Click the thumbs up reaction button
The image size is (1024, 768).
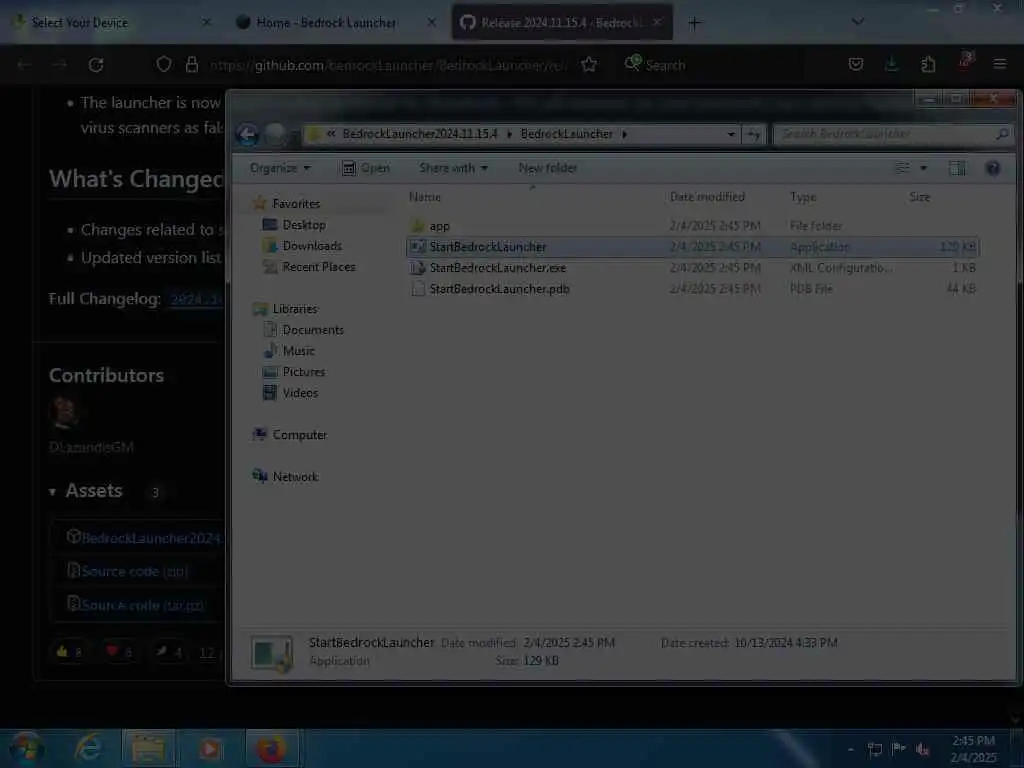[x=69, y=651]
